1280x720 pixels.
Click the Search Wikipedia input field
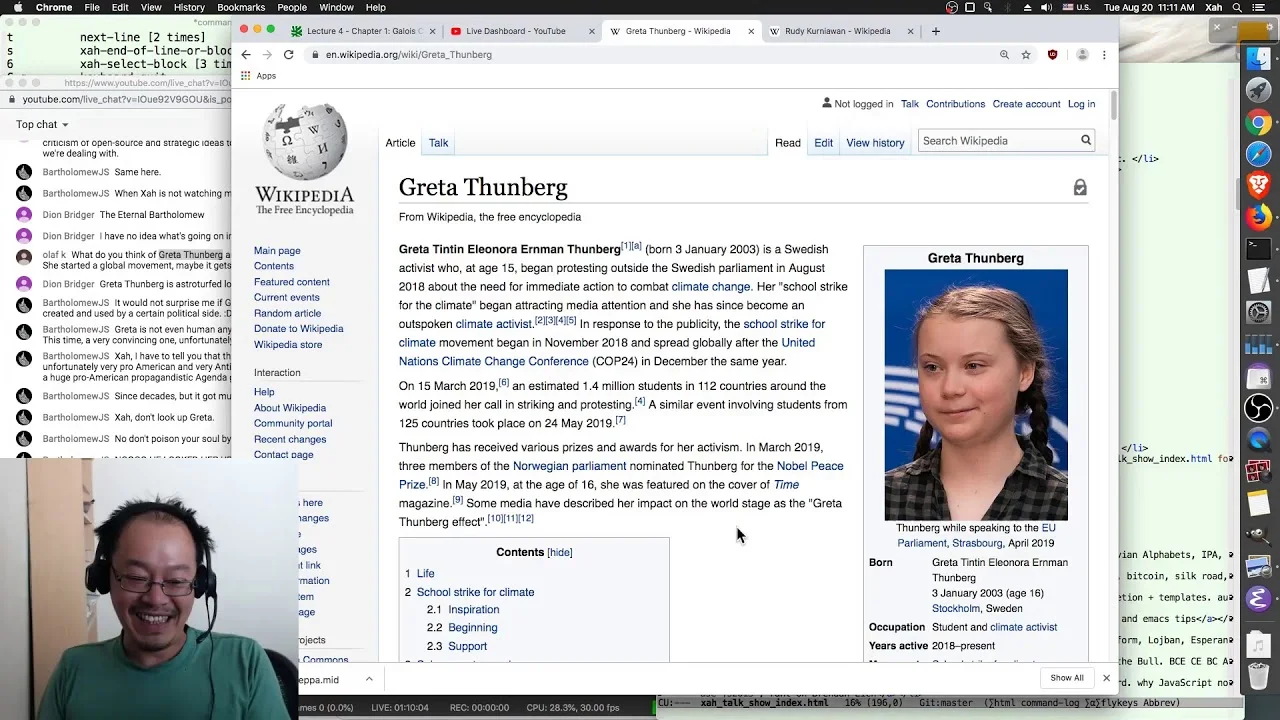point(998,141)
